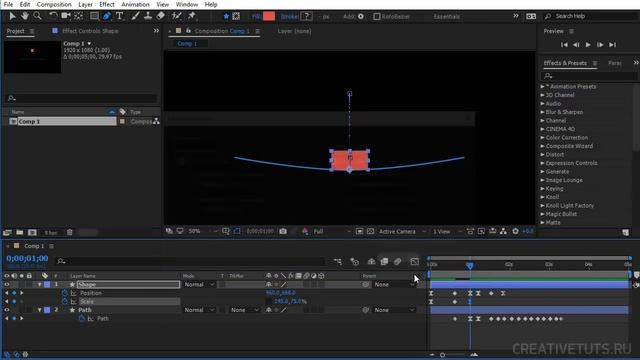Click the current time indicator marker
Viewport: 640px width, 360px height.
[x=470, y=266]
